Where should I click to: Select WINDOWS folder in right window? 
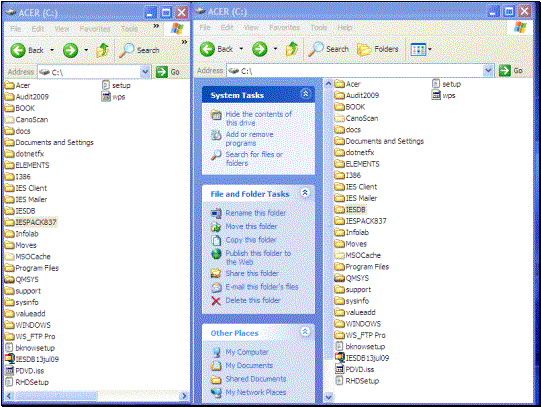[357, 324]
